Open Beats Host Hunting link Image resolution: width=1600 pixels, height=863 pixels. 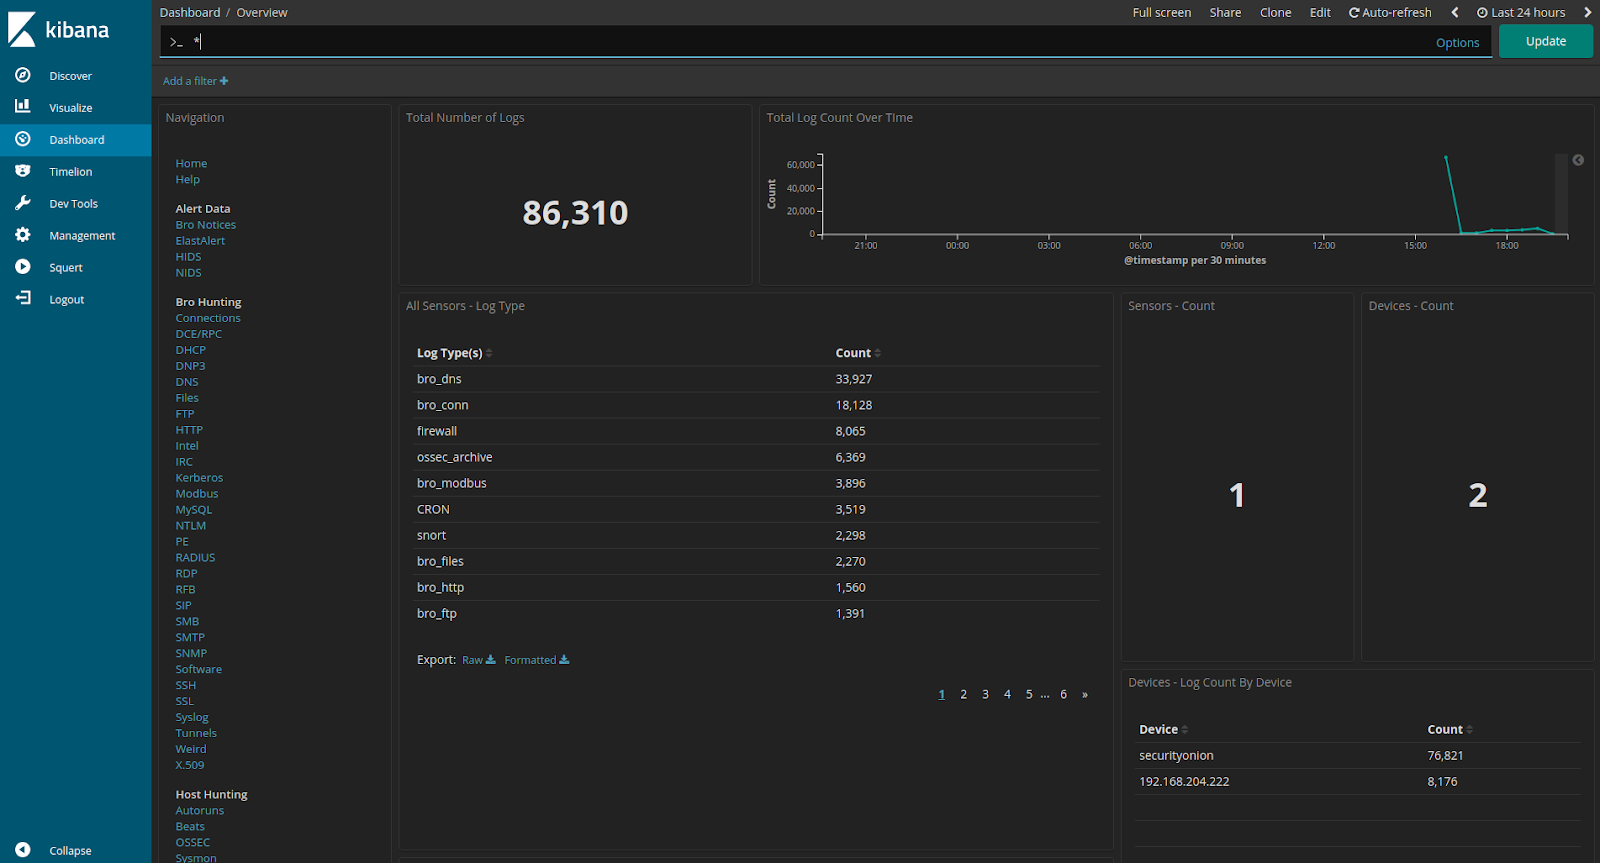coord(190,827)
